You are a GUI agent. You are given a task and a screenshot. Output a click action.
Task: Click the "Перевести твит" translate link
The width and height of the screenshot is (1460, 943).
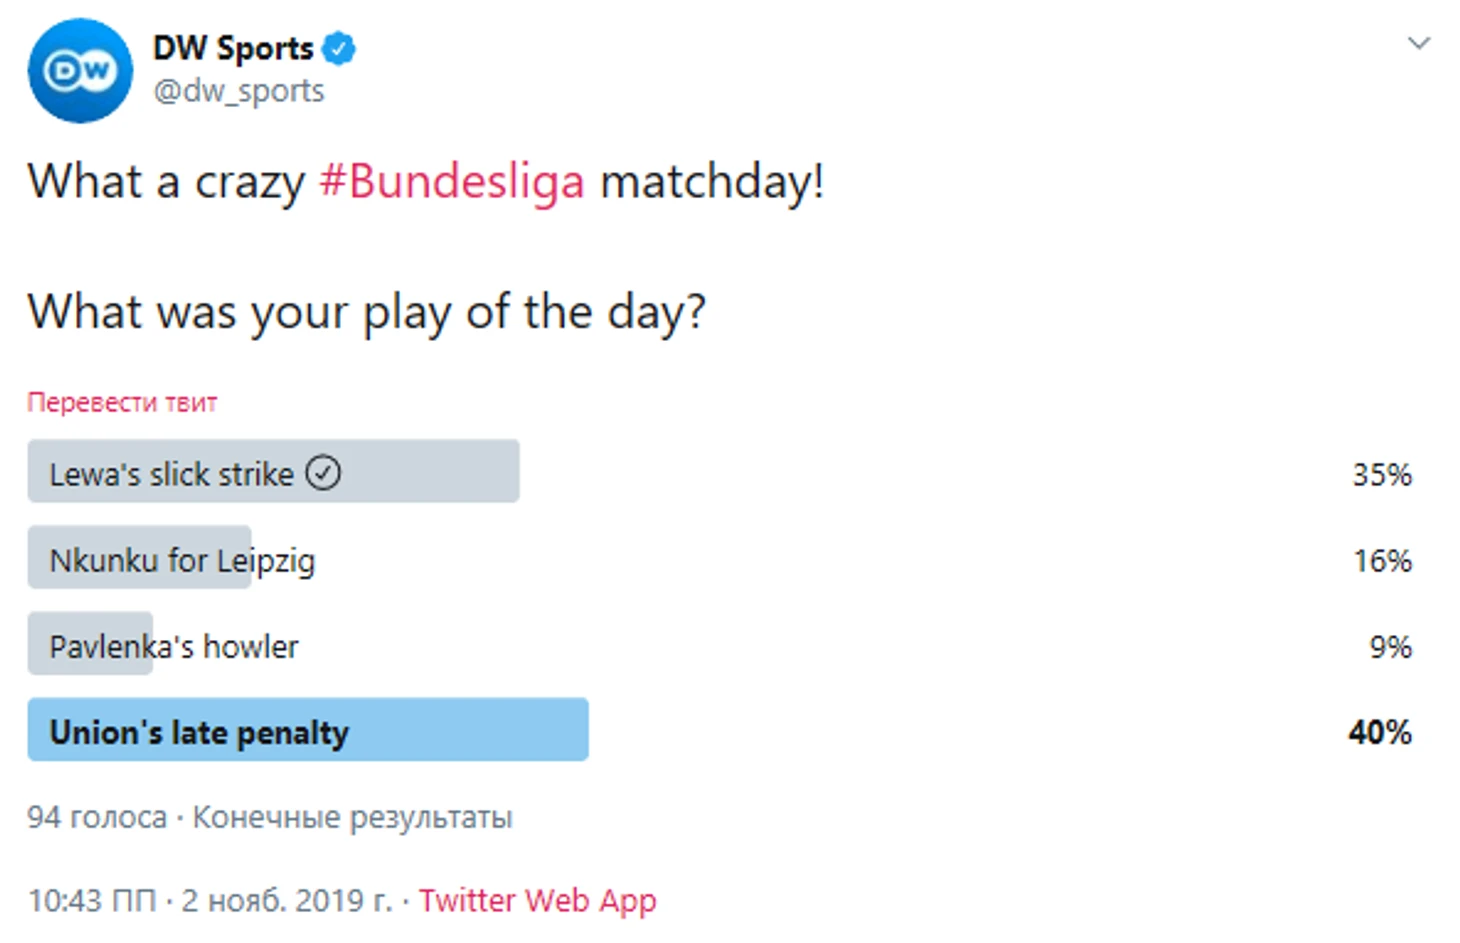tap(122, 402)
